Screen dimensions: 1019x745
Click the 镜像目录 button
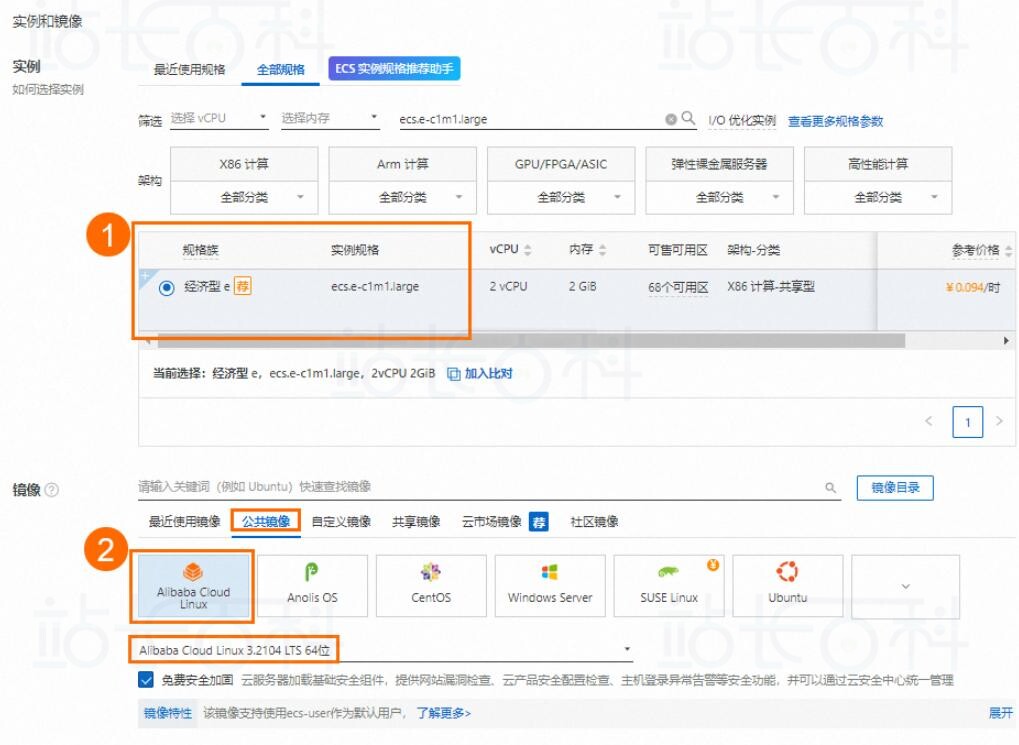895,488
